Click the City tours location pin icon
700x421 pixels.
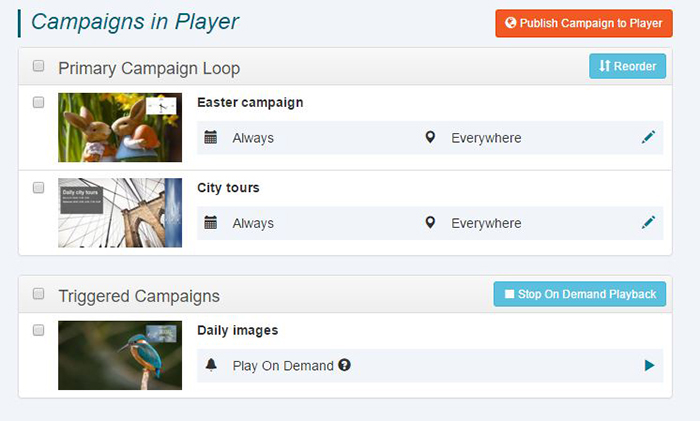(x=430, y=222)
